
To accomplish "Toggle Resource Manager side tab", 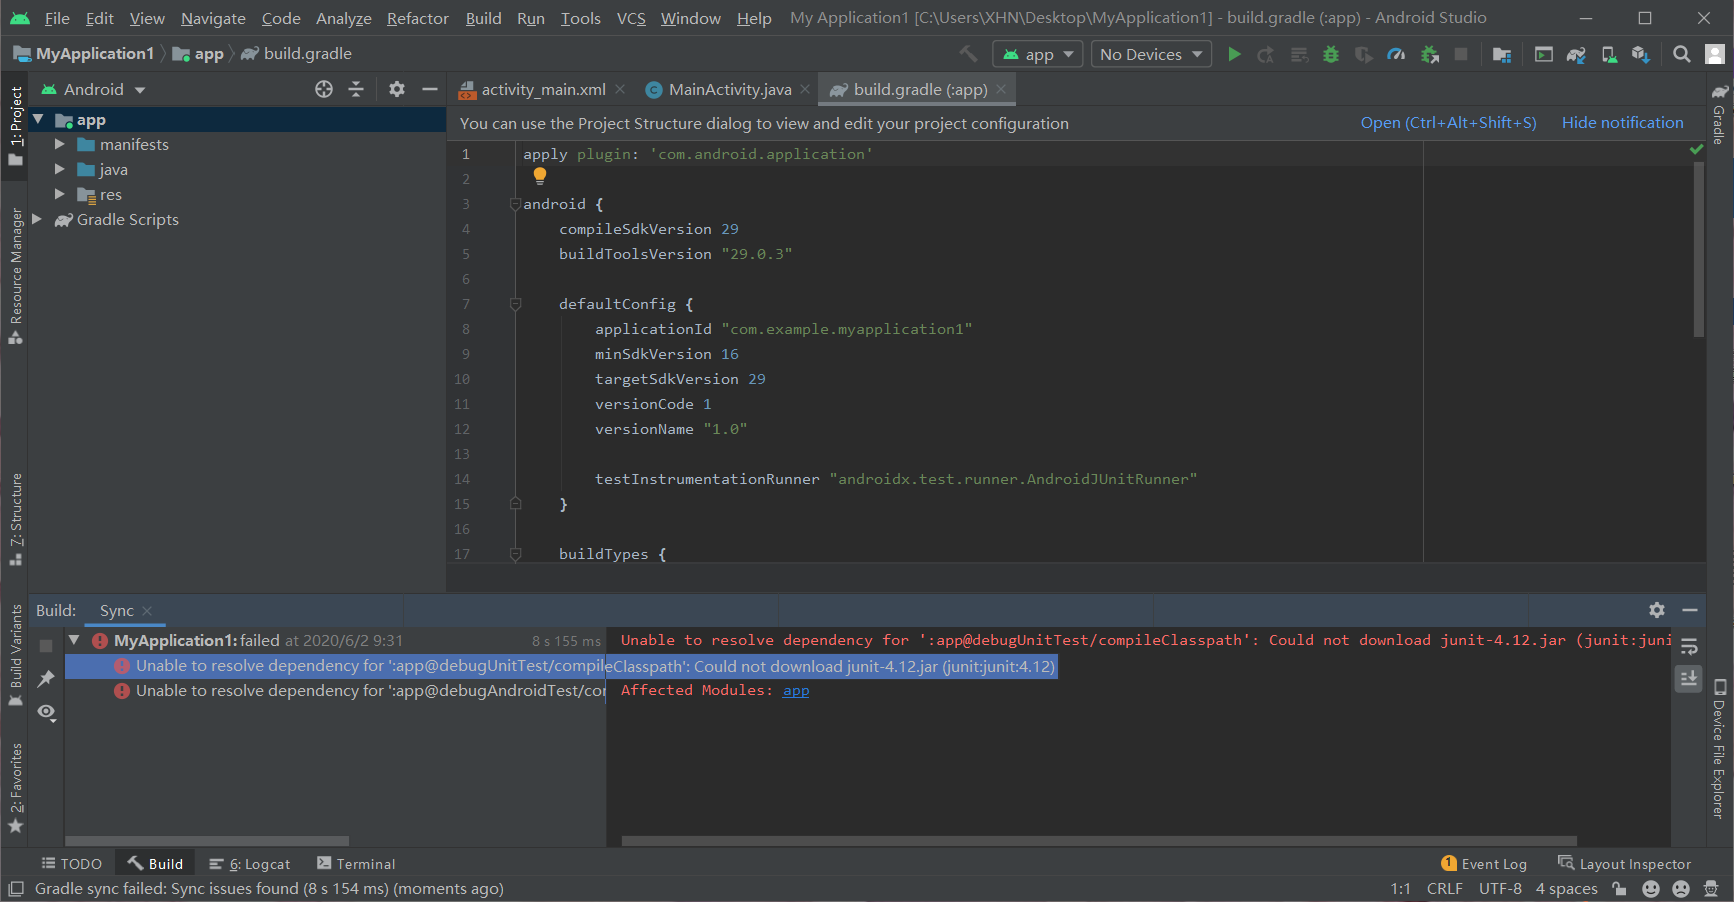I will 16,276.
